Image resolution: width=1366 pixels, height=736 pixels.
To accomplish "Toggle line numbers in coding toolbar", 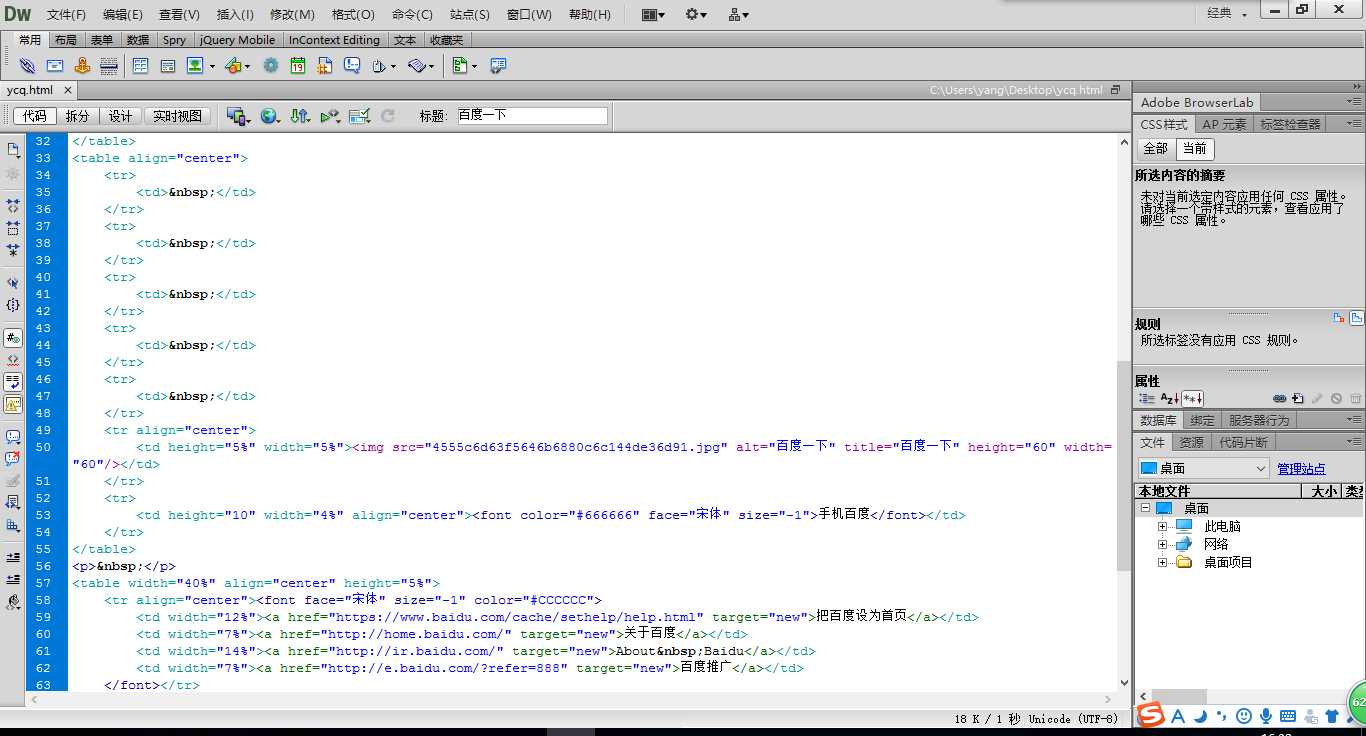I will point(13,338).
